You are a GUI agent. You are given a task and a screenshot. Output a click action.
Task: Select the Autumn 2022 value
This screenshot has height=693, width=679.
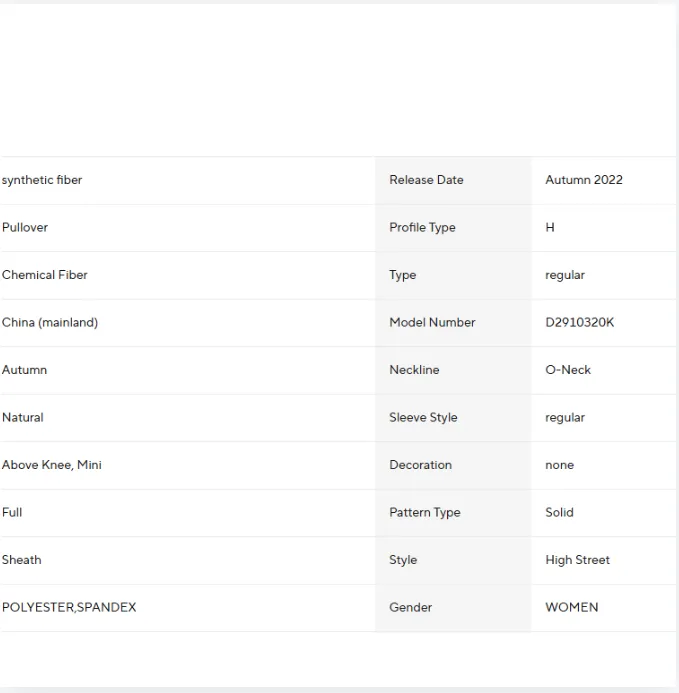coord(584,180)
